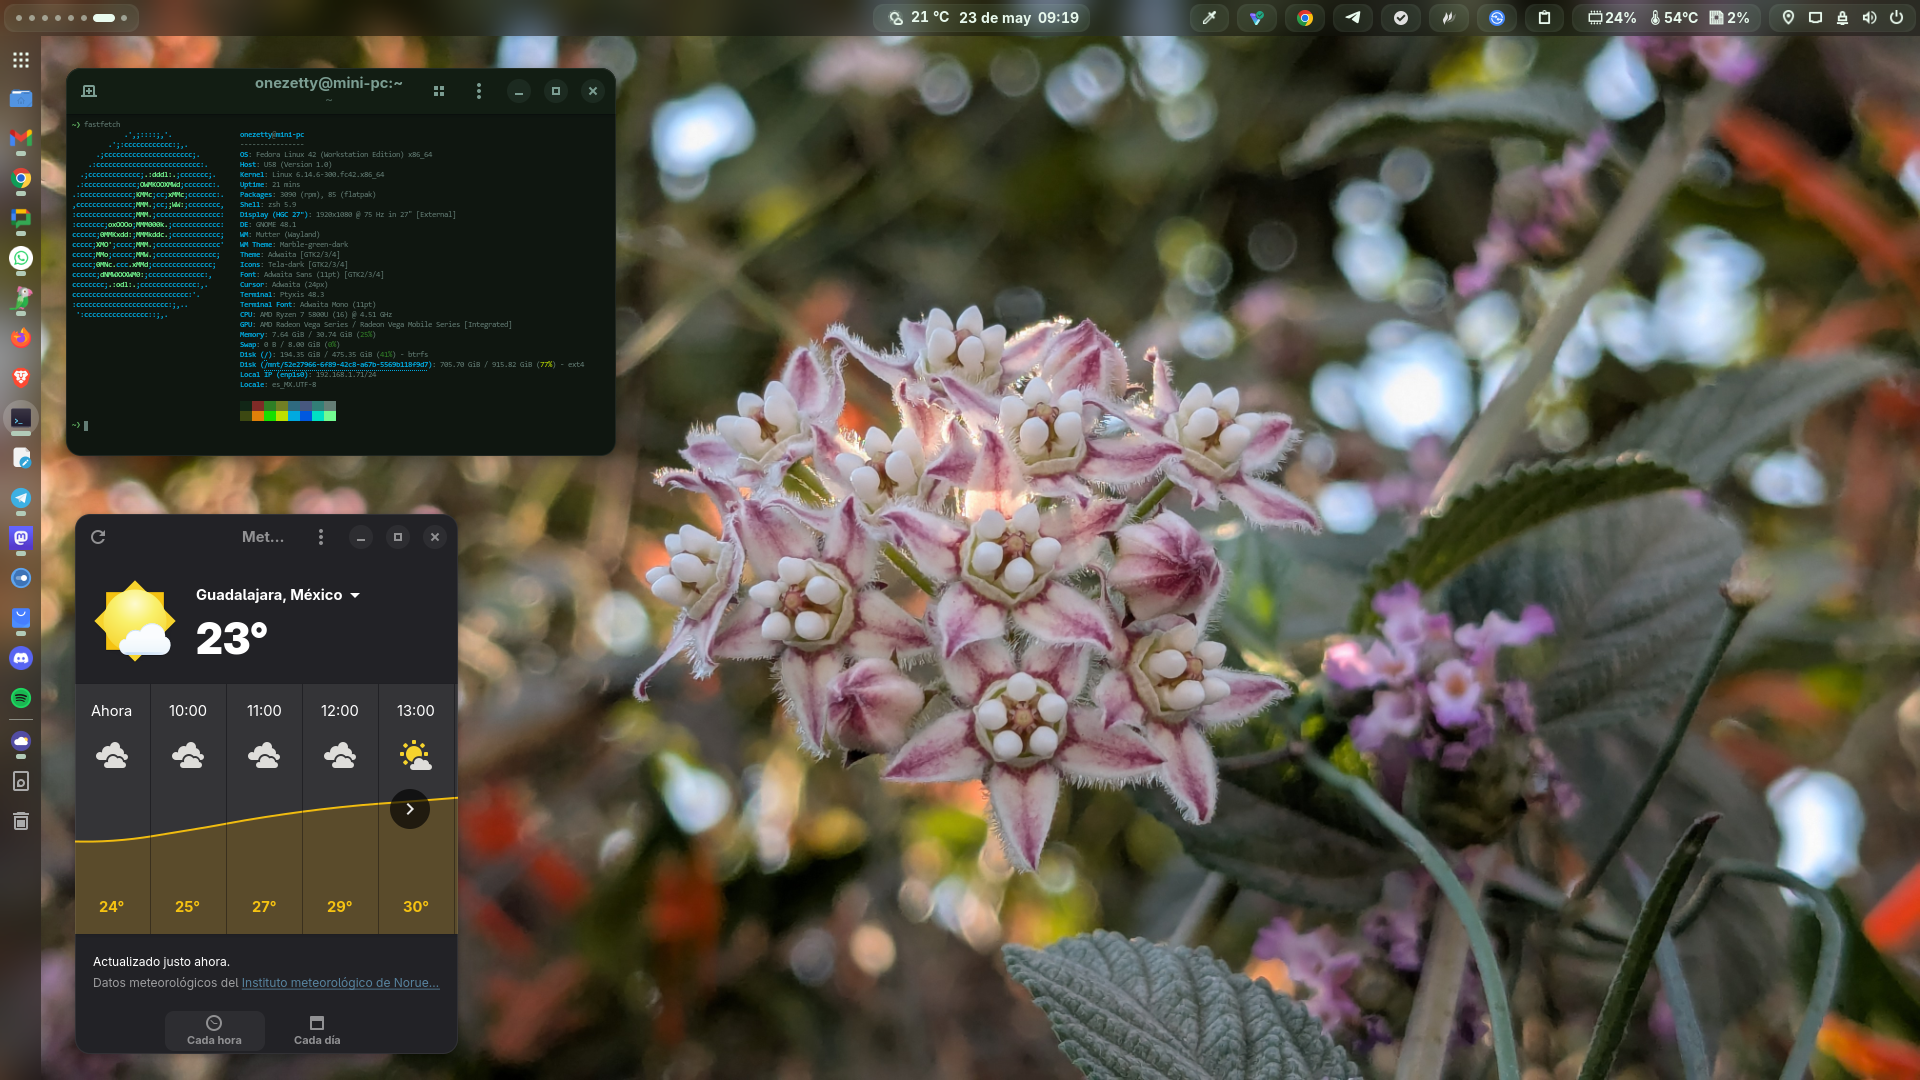Open the weather app's three-dot menu

pos(321,537)
